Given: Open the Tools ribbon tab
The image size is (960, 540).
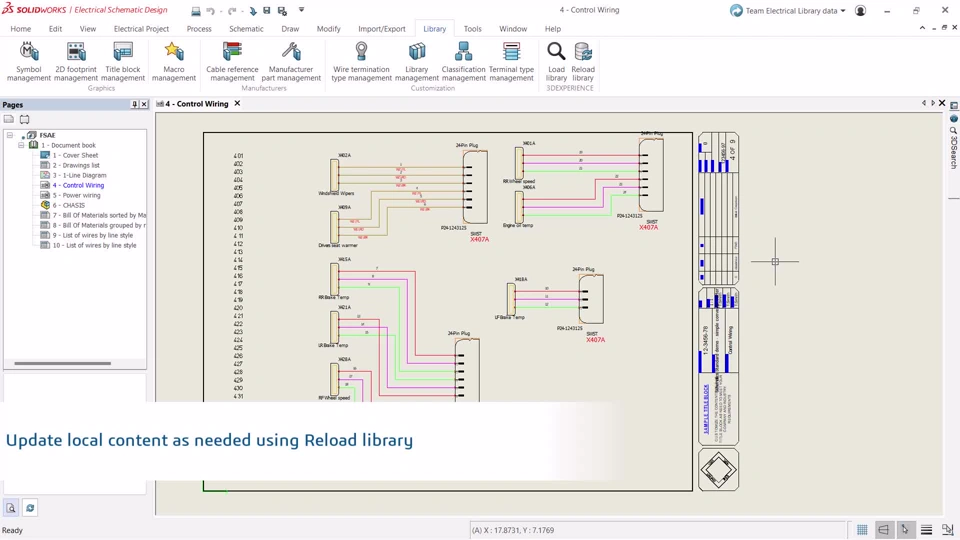Looking at the screenshot, I should tap(472, 29).
